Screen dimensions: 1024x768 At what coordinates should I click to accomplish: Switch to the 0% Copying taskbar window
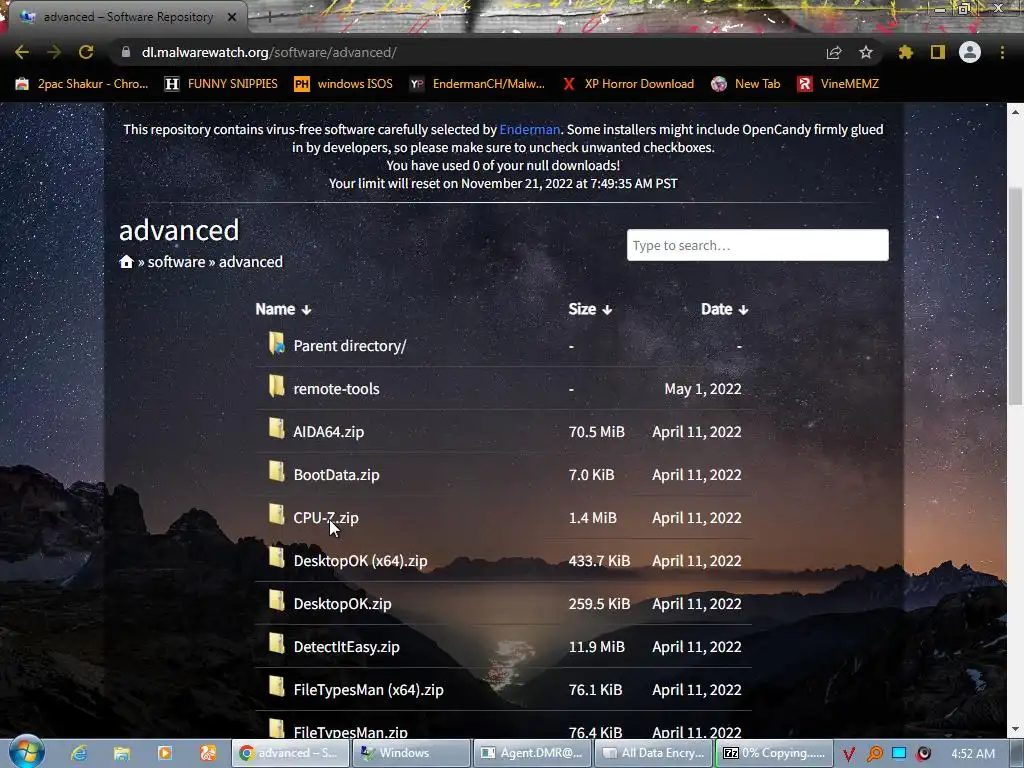[775, 753]
